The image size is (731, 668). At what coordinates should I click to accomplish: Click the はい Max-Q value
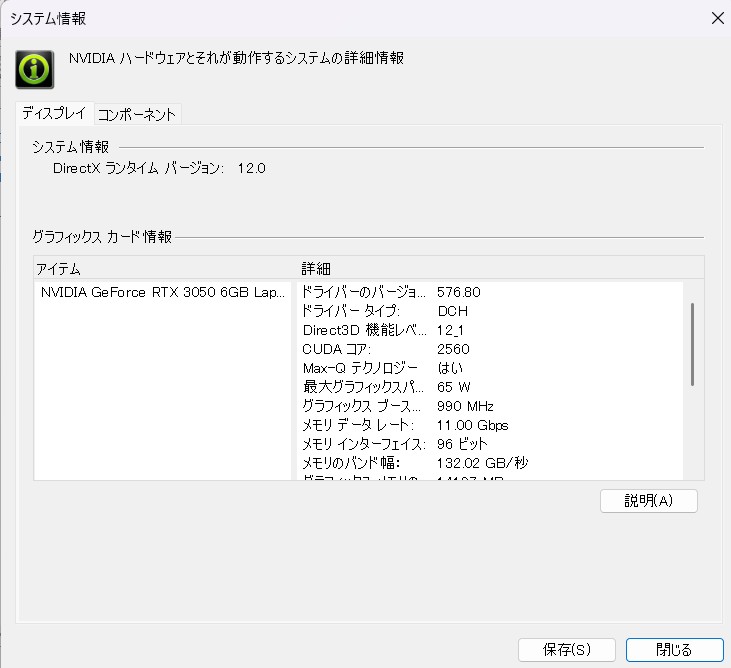pyautogui.click(x=450, y=368)
